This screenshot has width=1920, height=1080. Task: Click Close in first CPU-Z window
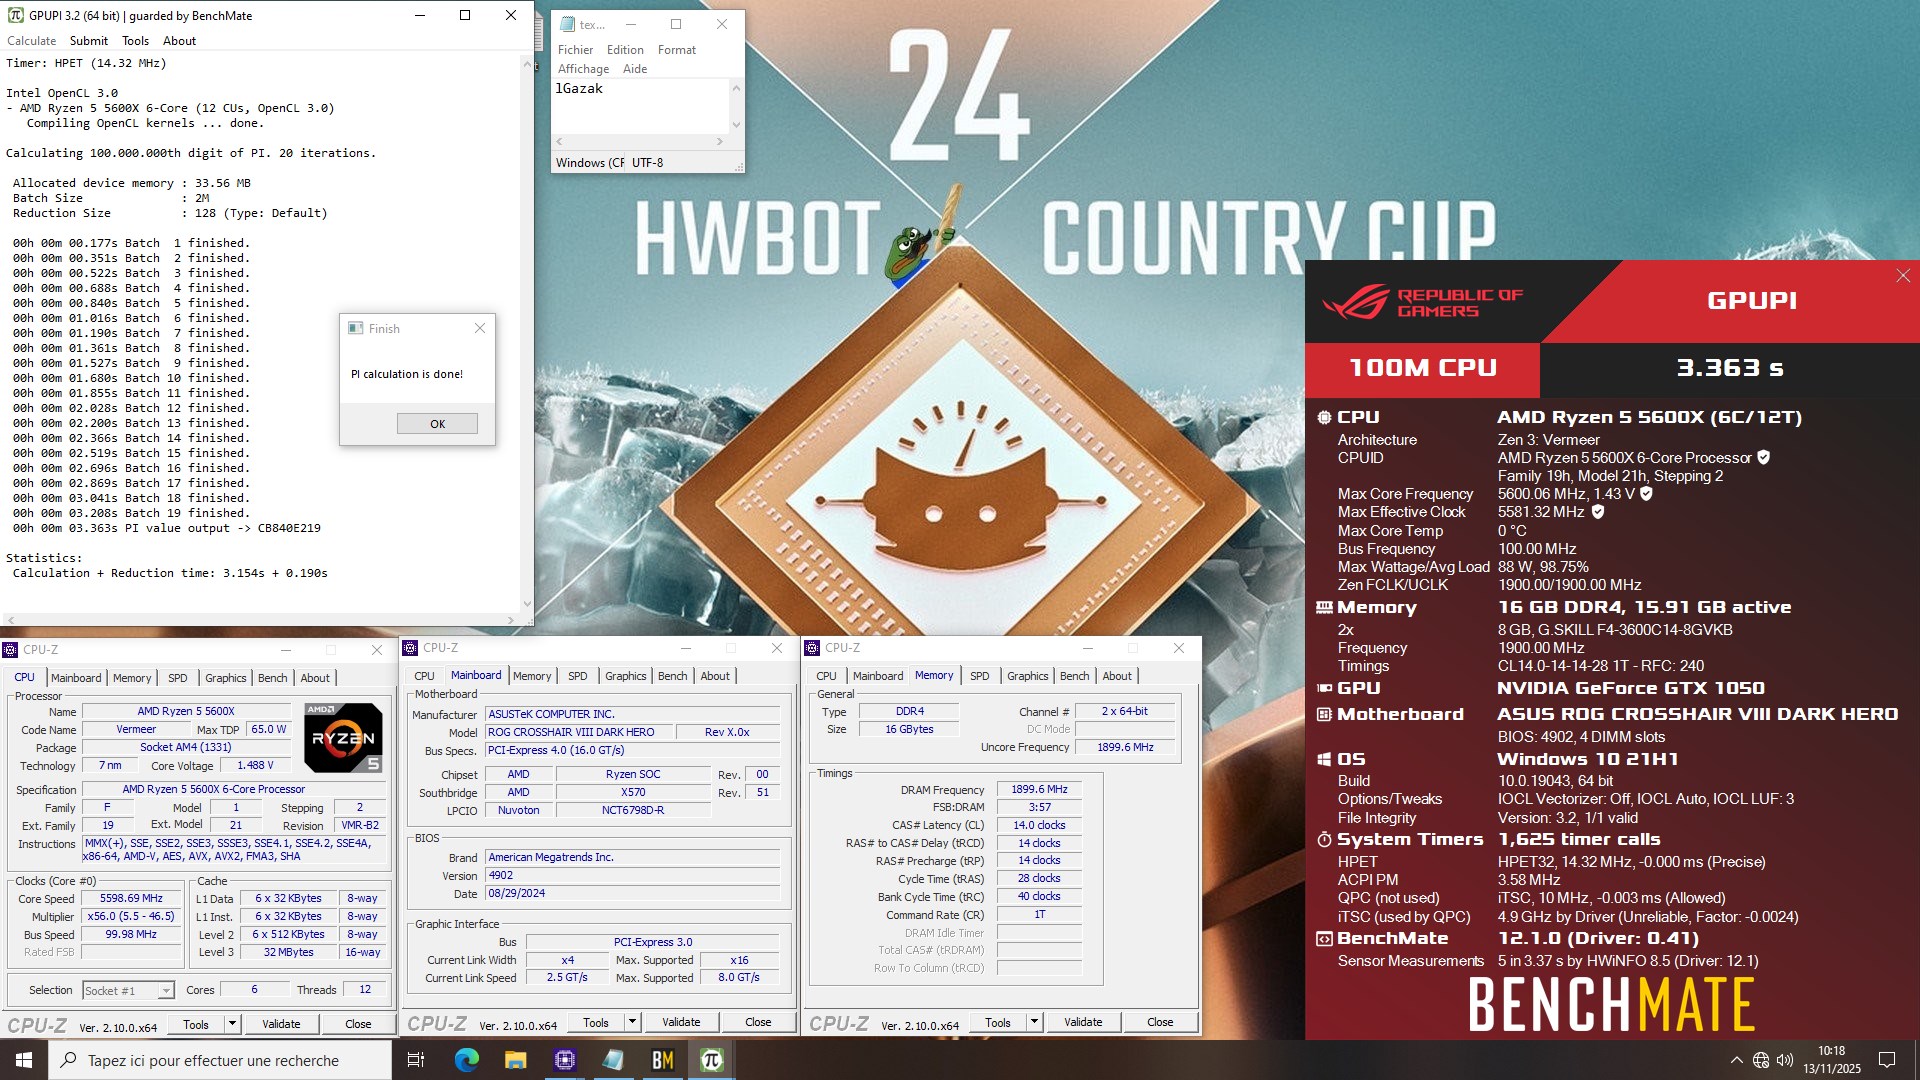pos(358,1024)
